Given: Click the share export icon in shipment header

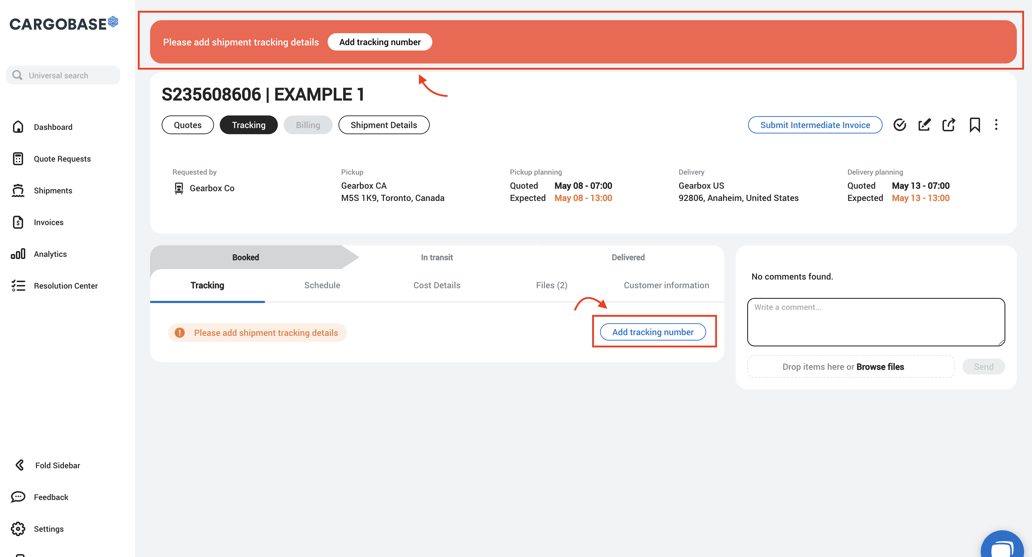Looking at the screenshot, I should [949, 125].
